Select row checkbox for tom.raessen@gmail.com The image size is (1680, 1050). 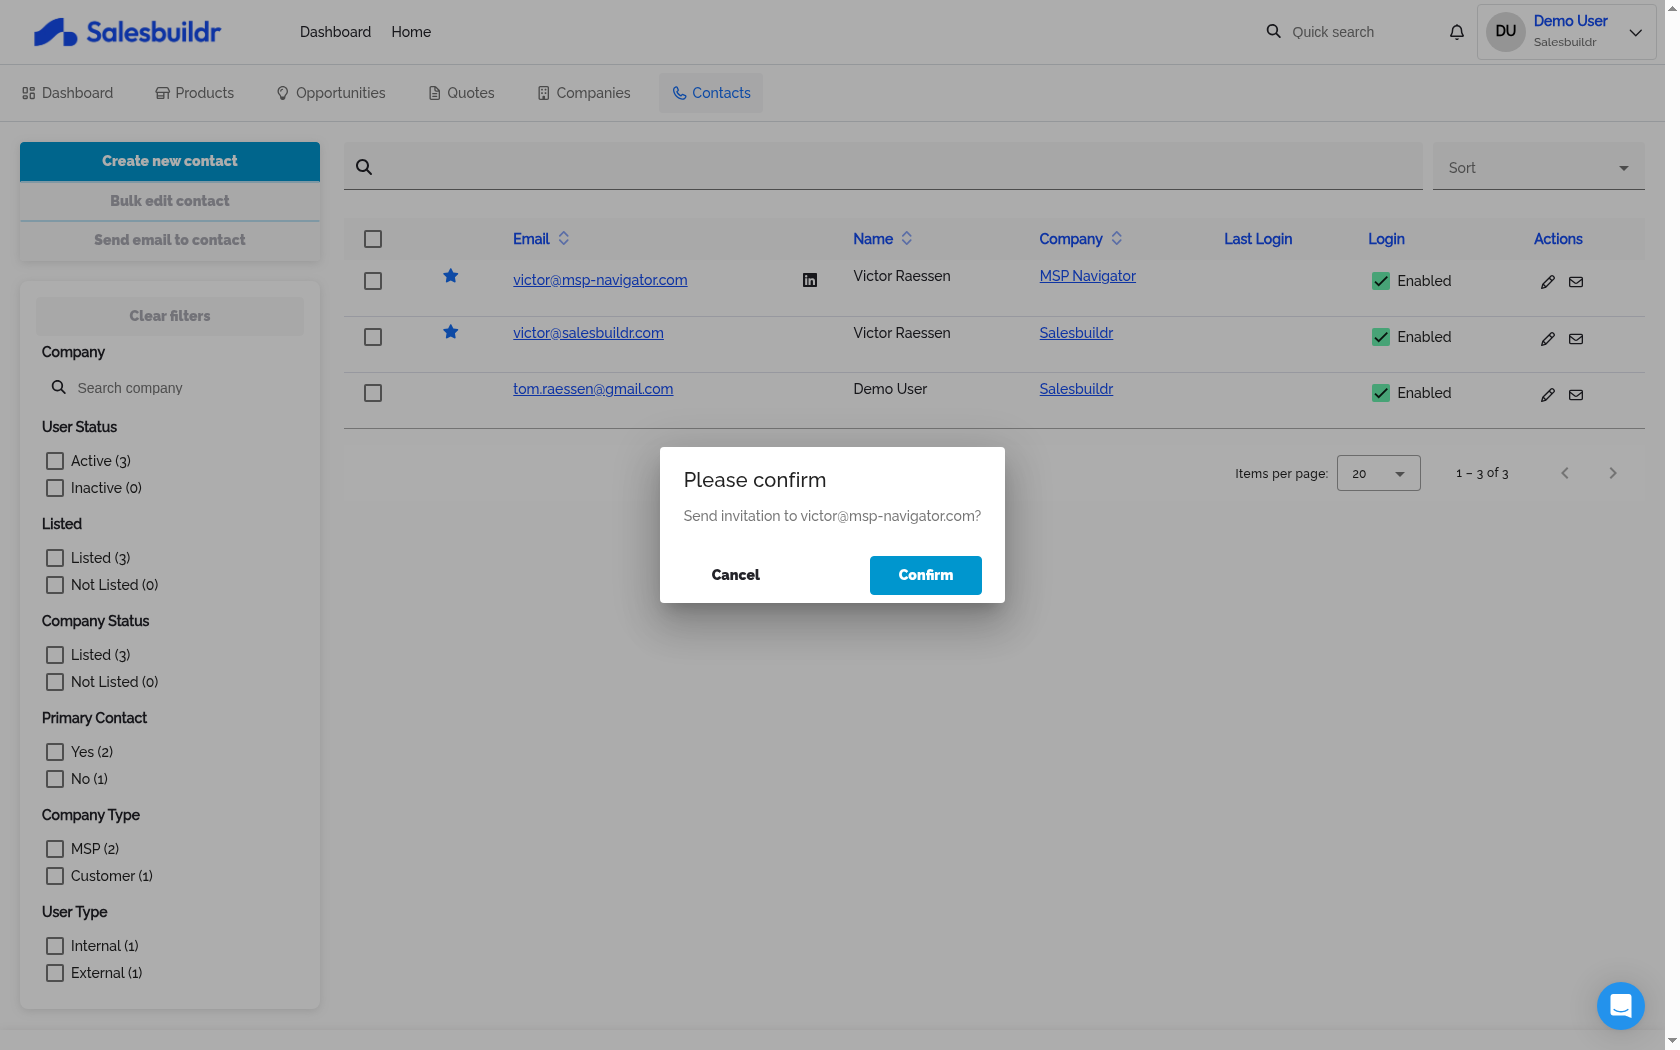tap(373, 393)
